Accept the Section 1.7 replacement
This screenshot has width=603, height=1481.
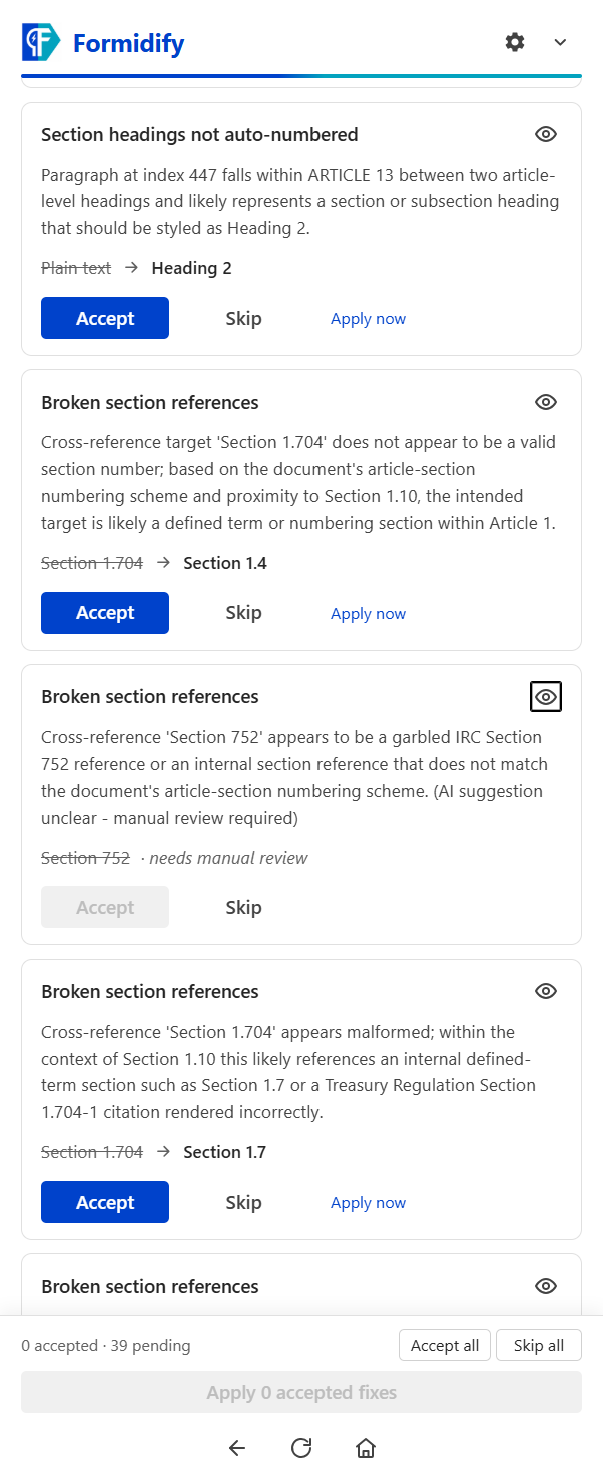[105, 1202]
